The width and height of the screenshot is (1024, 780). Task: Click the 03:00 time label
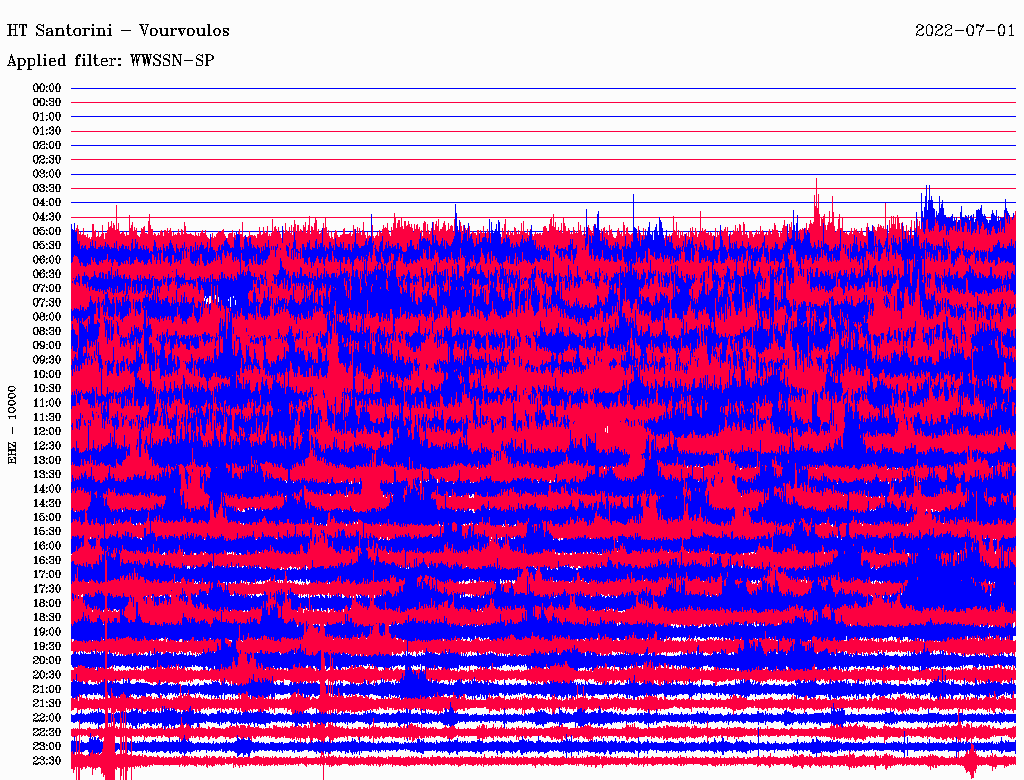[47, 174]
